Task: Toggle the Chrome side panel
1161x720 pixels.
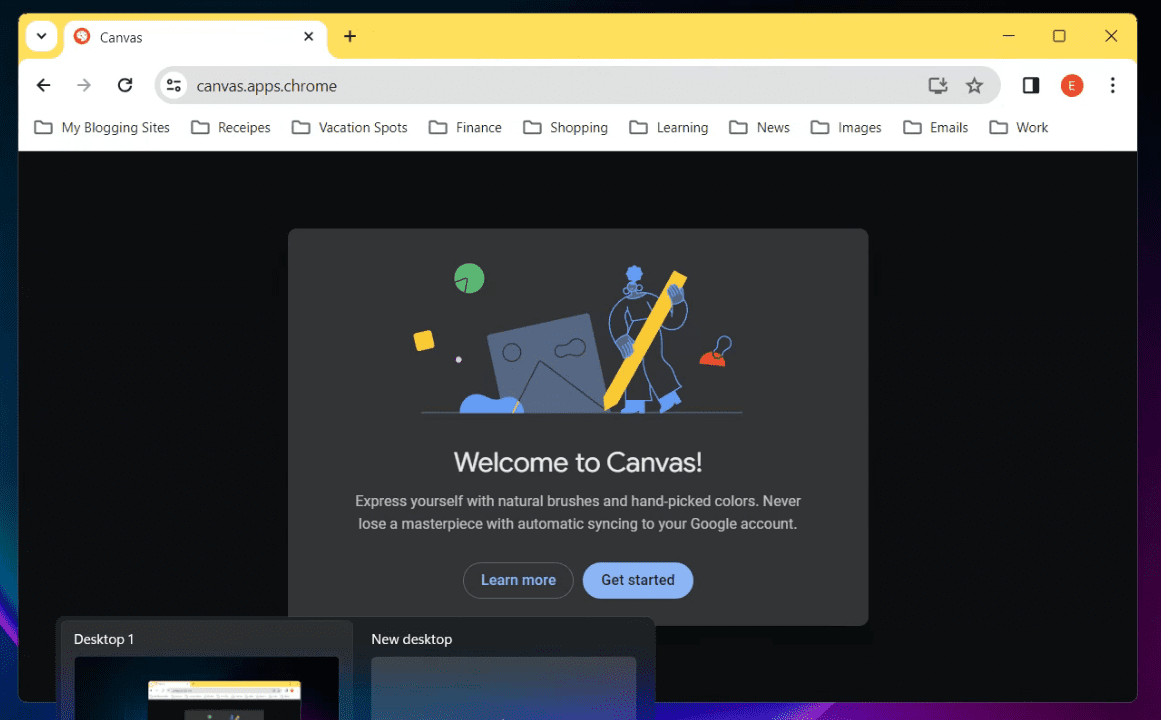Action: coord(1031,86)
